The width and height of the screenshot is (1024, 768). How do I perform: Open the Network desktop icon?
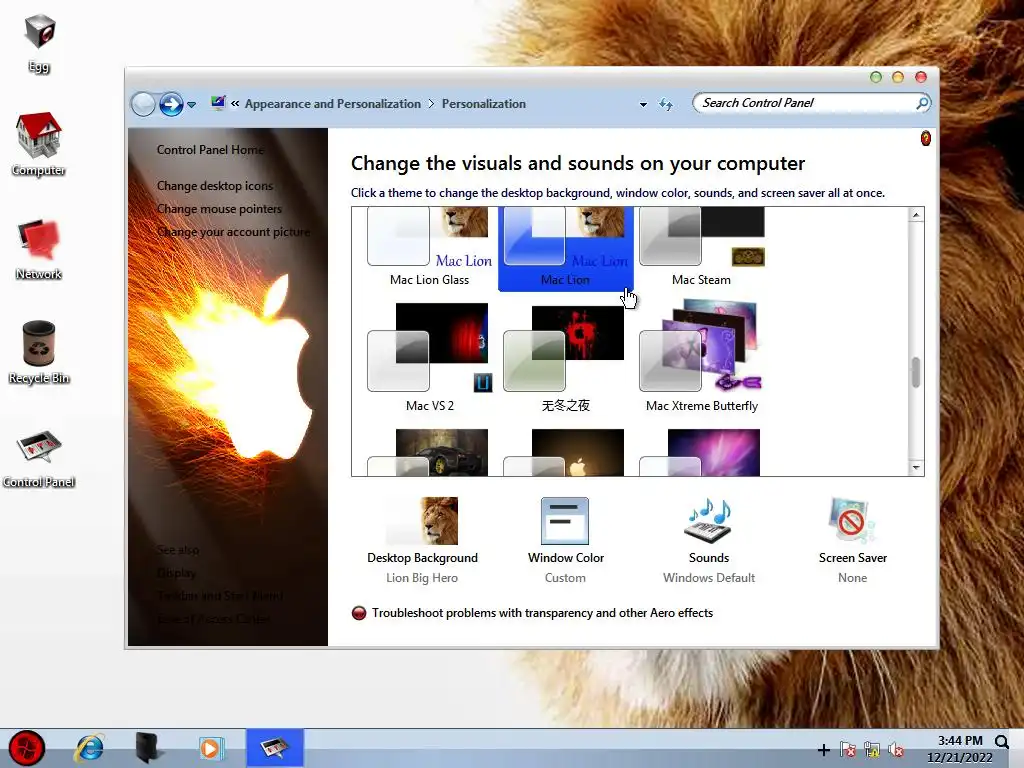pyautogui.click(x=39, y=250)
